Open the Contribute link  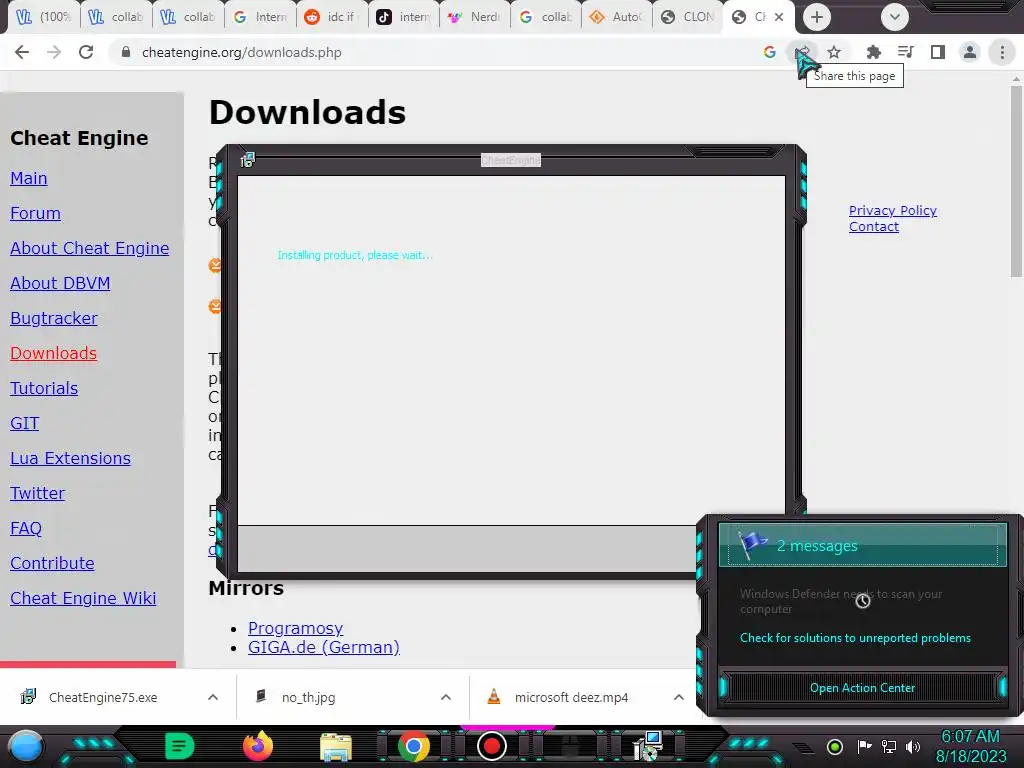click(52, 563)
